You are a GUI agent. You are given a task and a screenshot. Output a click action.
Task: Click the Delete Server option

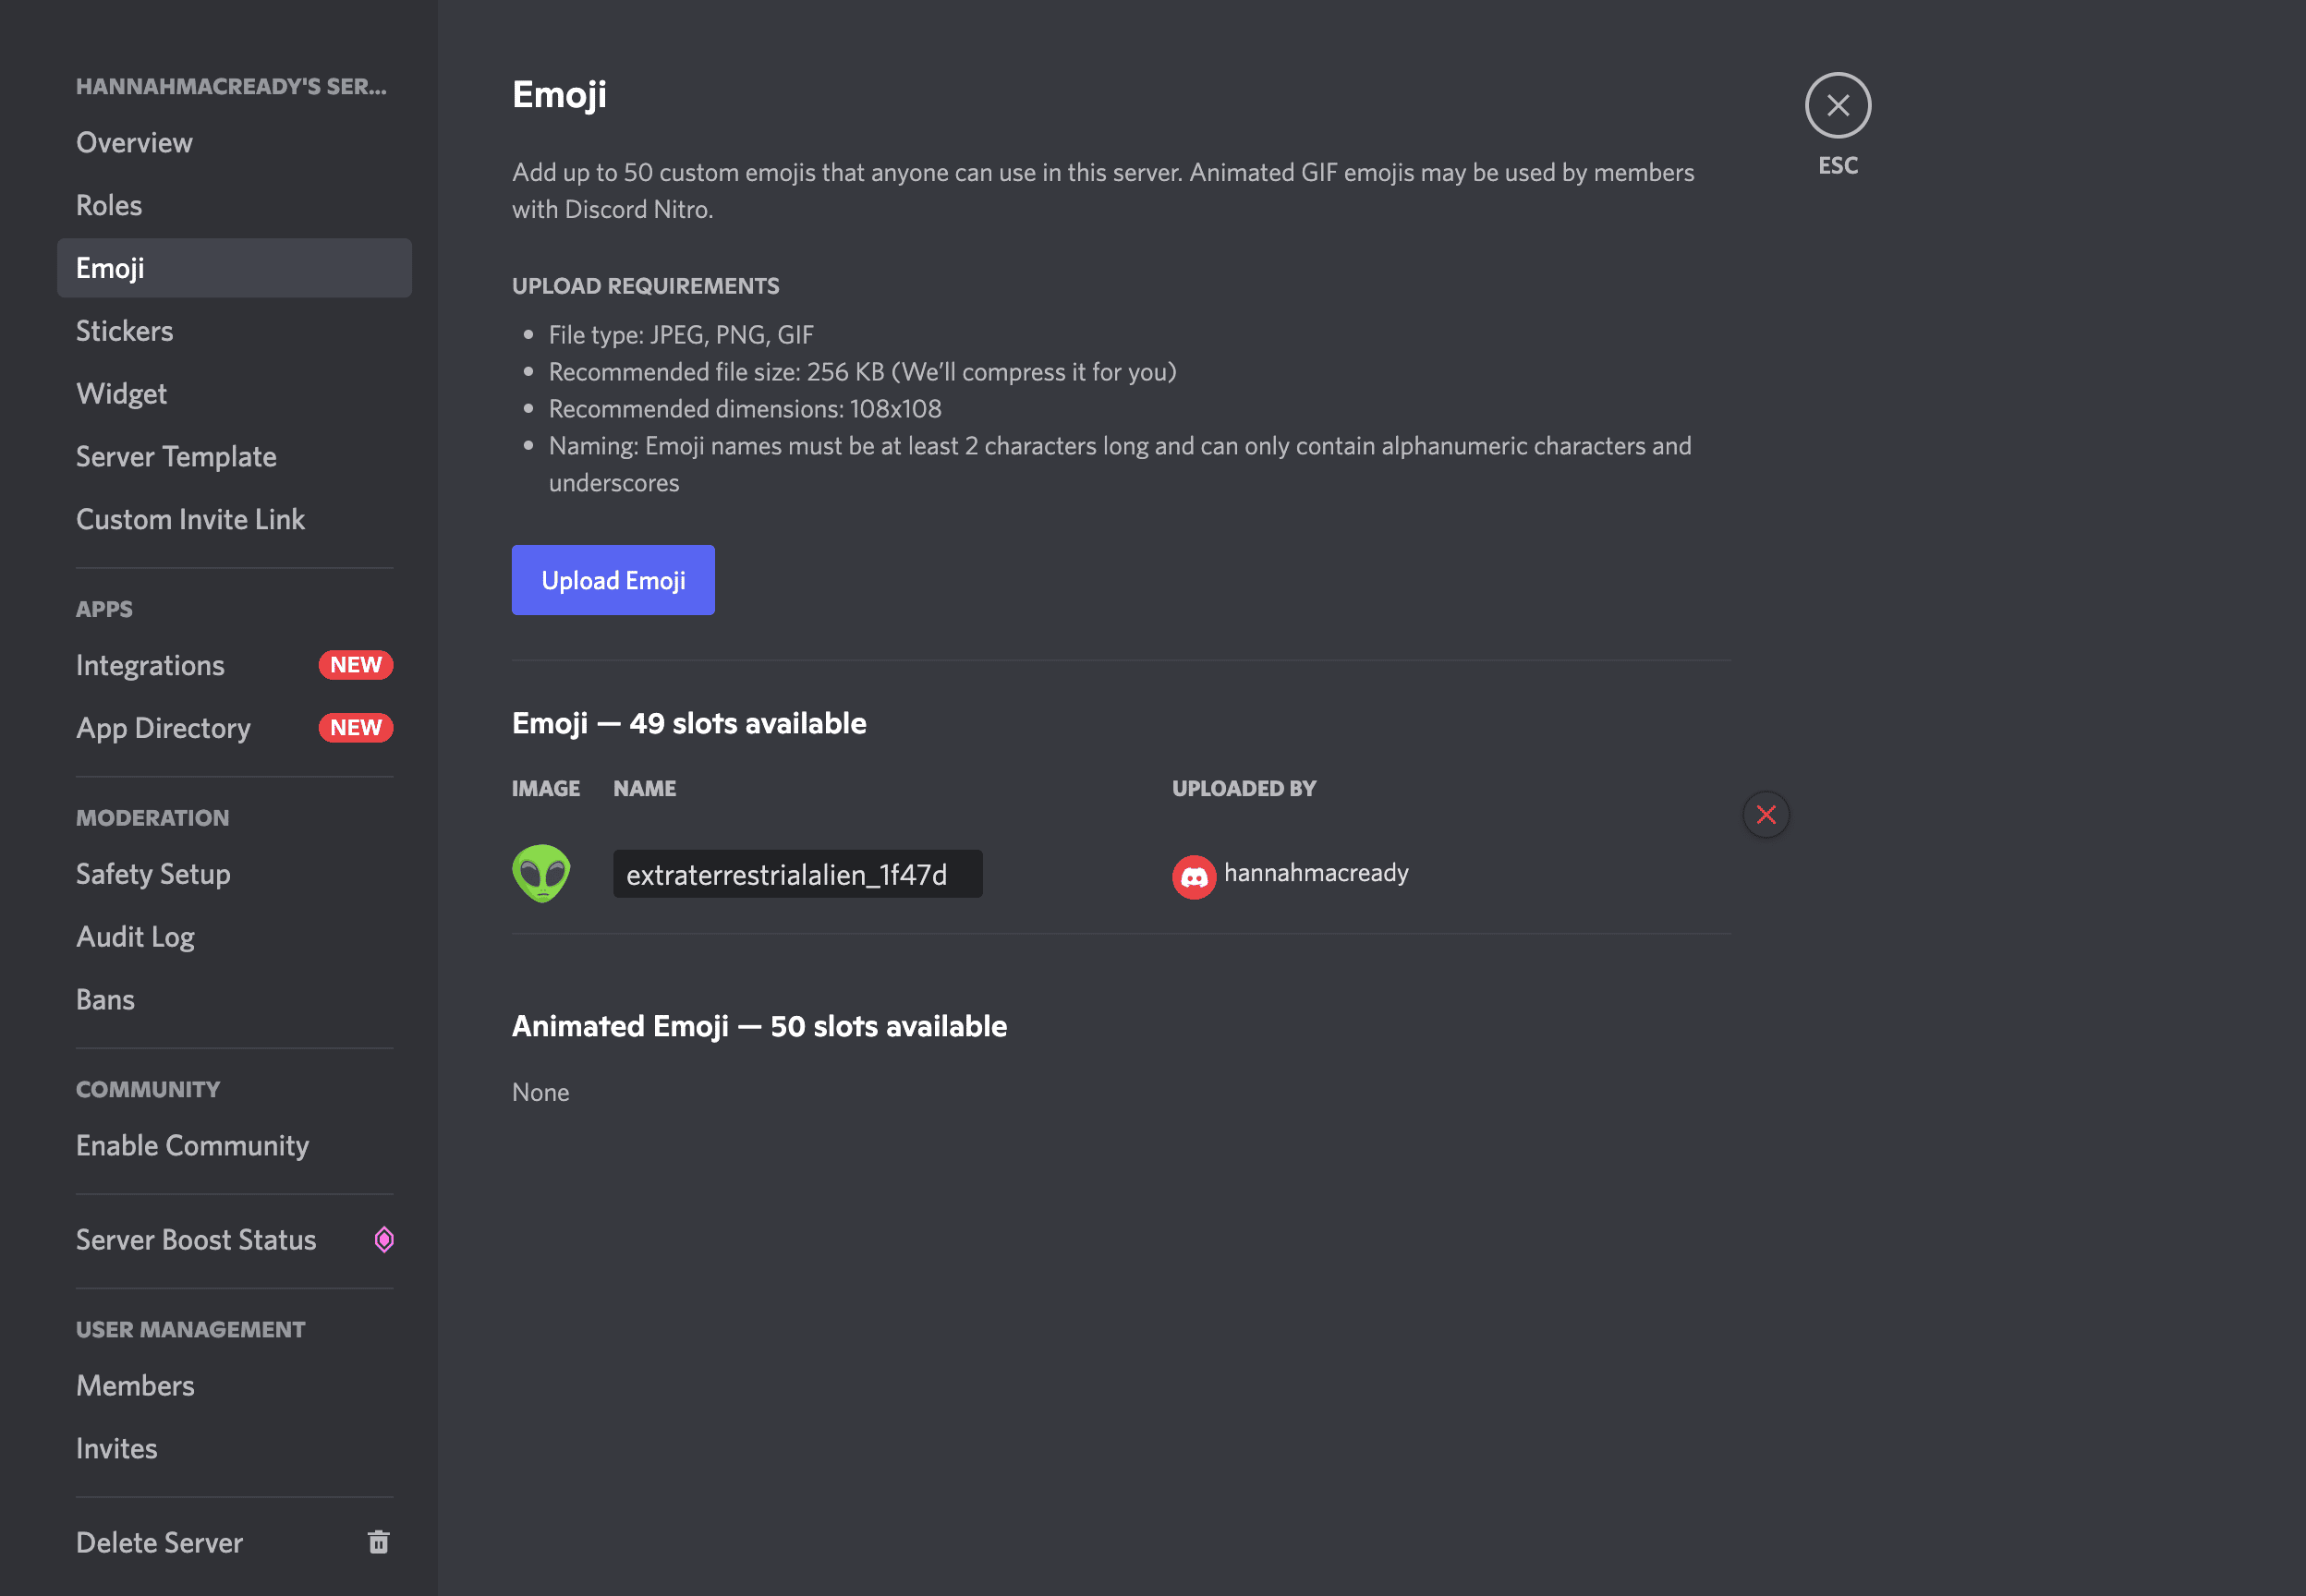(x=160, y=1543)
